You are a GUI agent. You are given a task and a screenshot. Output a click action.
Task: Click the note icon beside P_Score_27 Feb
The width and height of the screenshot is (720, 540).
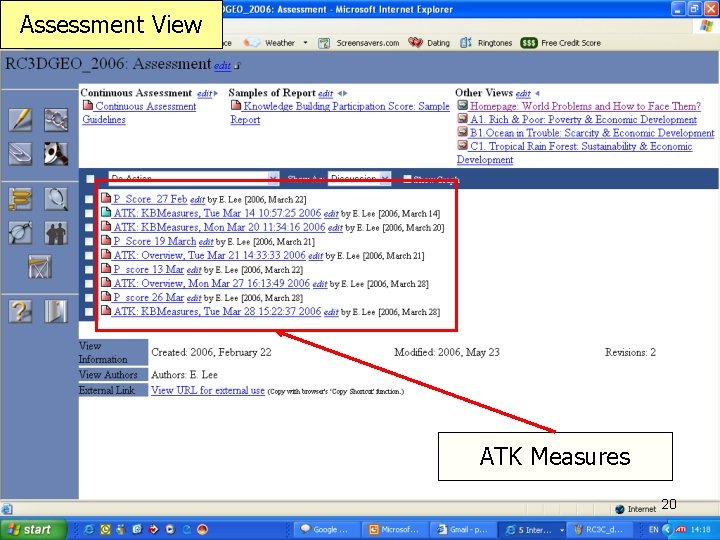106,198
